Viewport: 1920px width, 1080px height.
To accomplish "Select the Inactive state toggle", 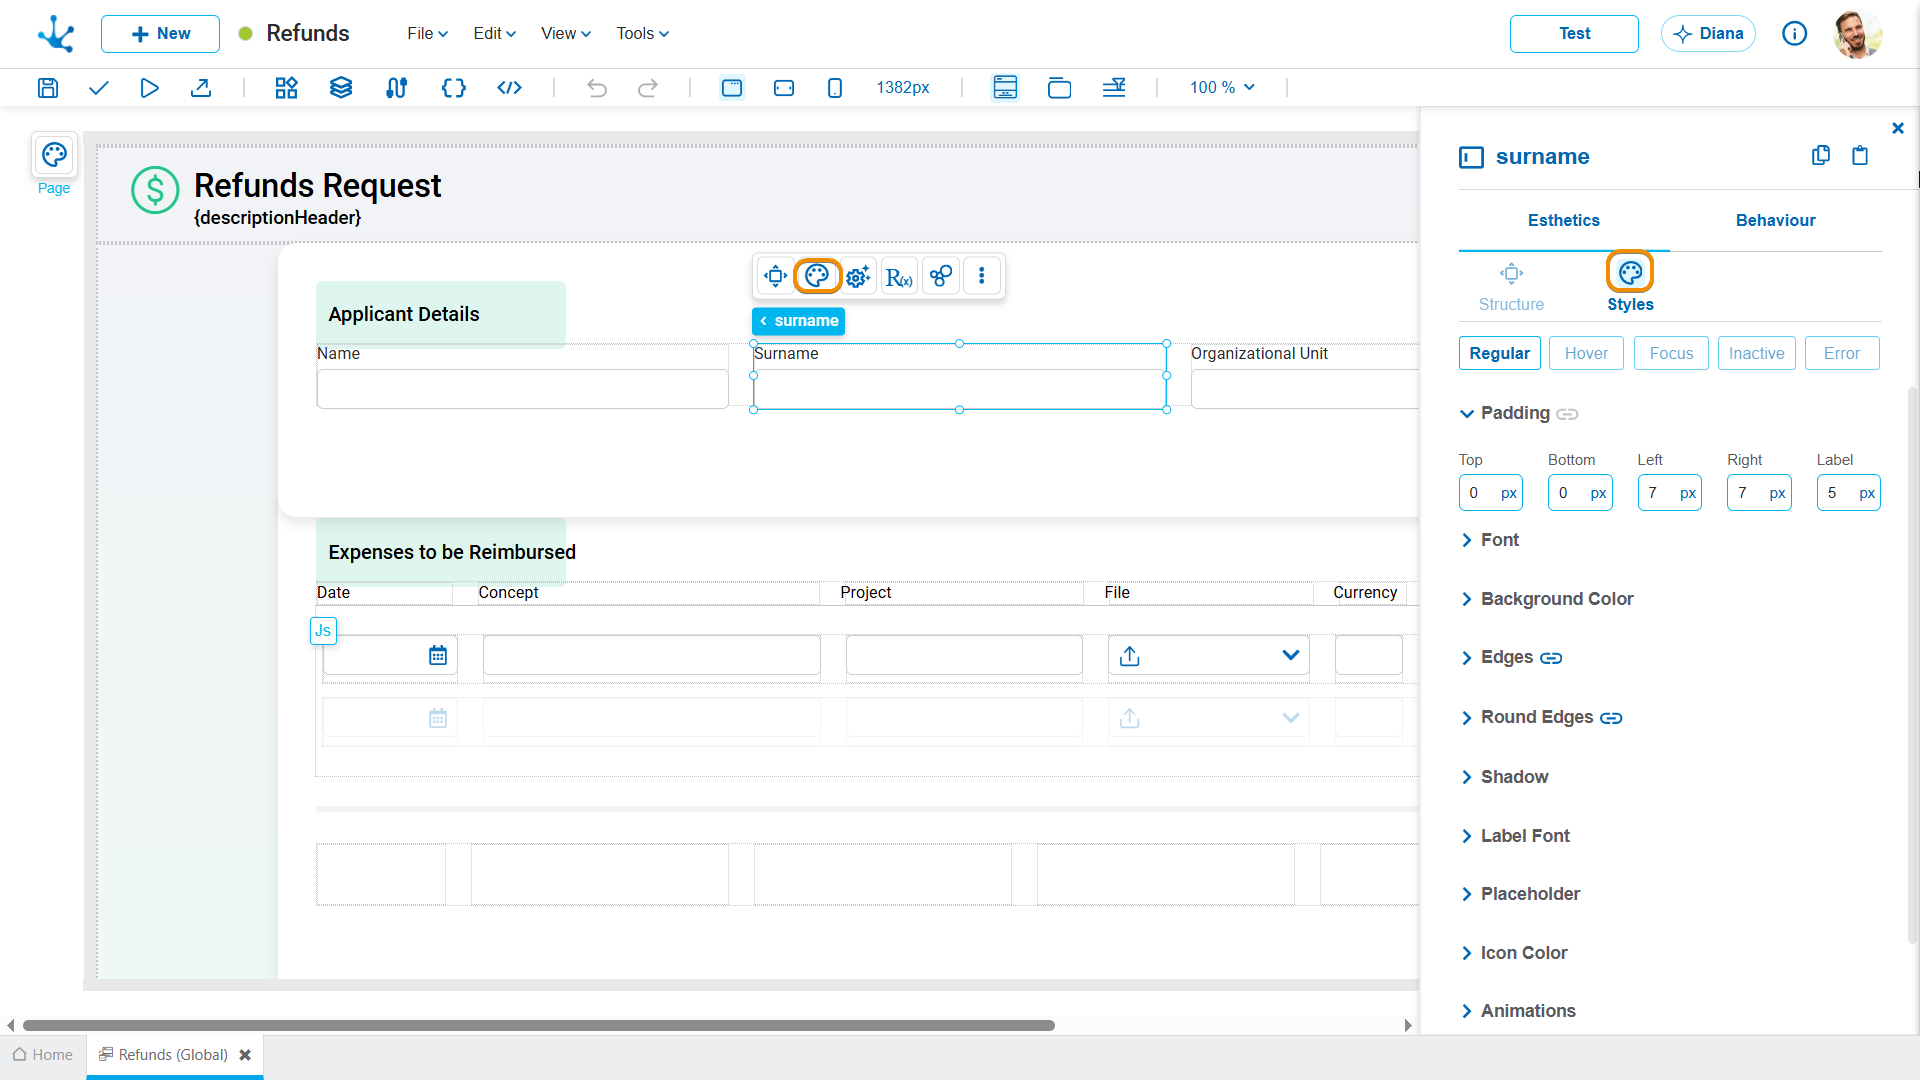I will [1757, 353].
